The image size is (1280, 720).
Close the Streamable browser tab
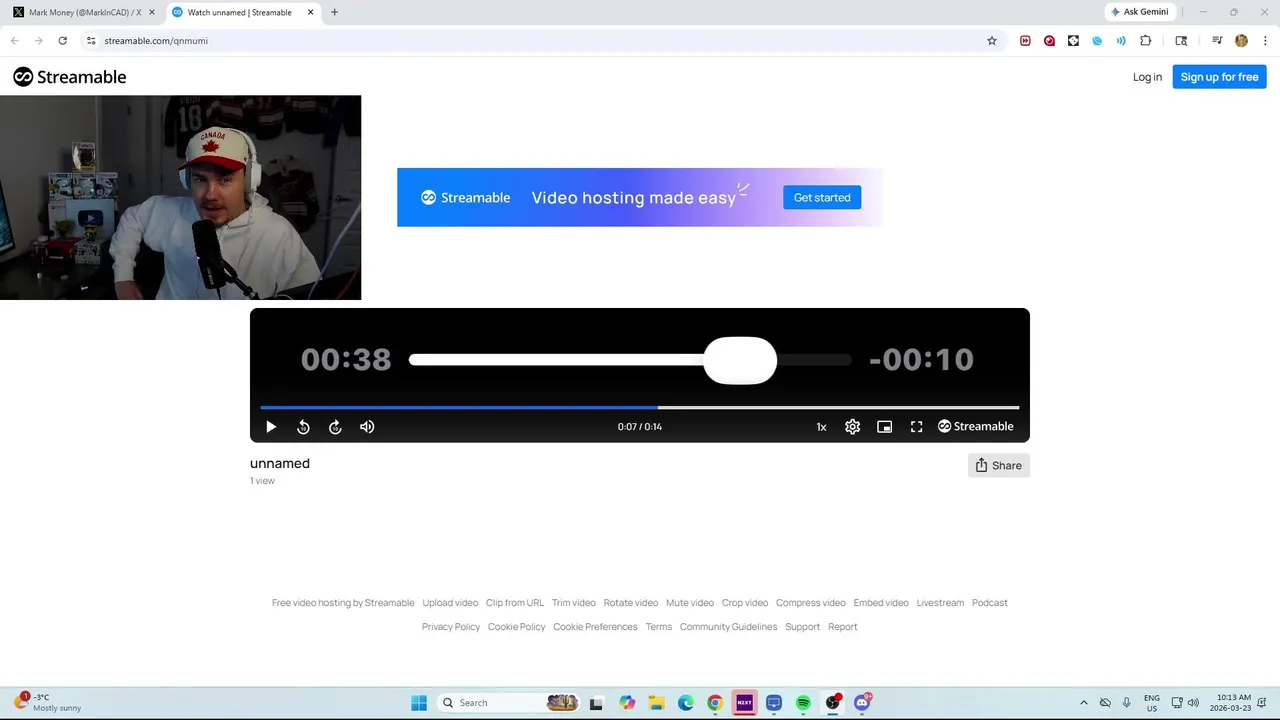click(310, 12)
